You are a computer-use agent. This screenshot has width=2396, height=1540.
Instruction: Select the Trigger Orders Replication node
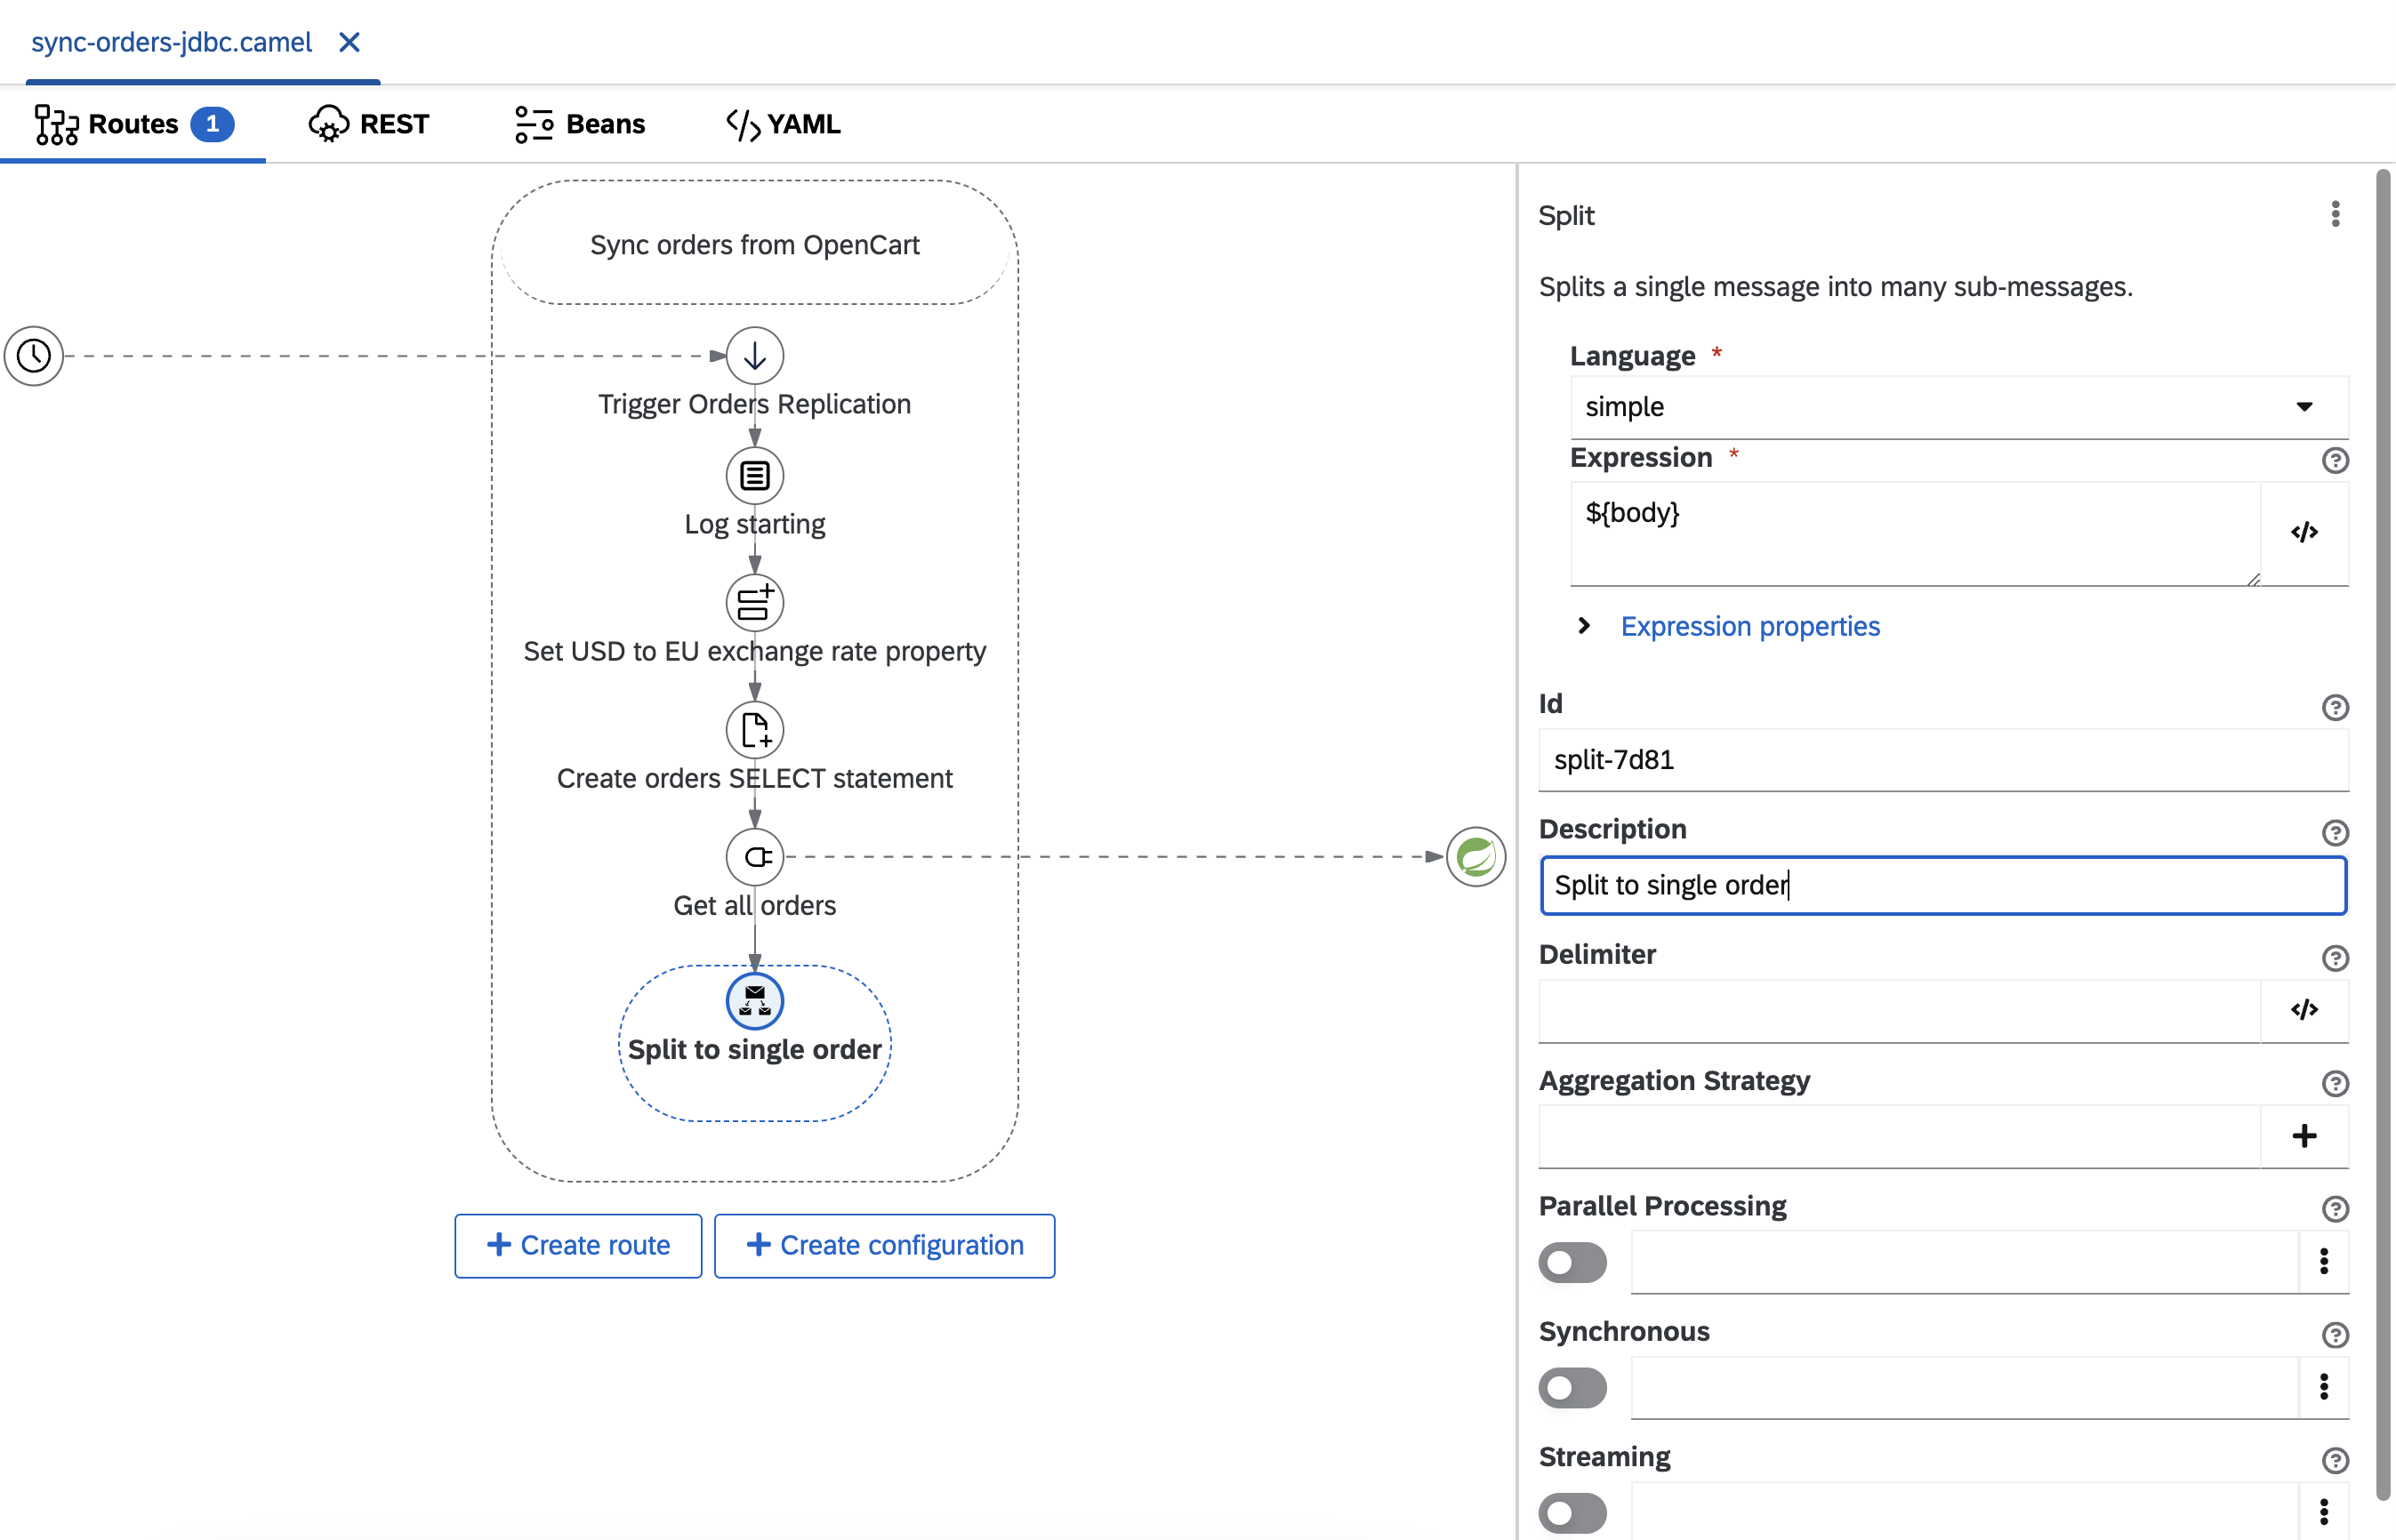click(754, 355)
